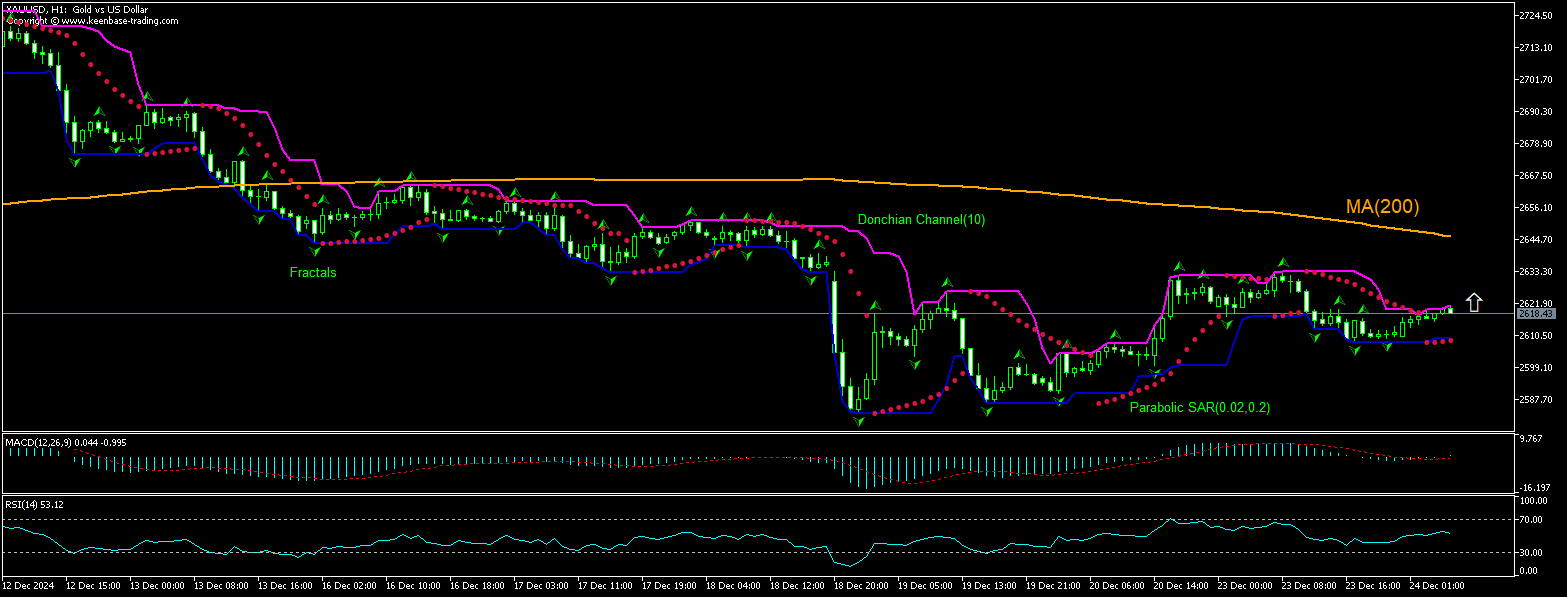Click the current price tag 2618.43
The image size is (1567, 597).
tap(1535, 314)
